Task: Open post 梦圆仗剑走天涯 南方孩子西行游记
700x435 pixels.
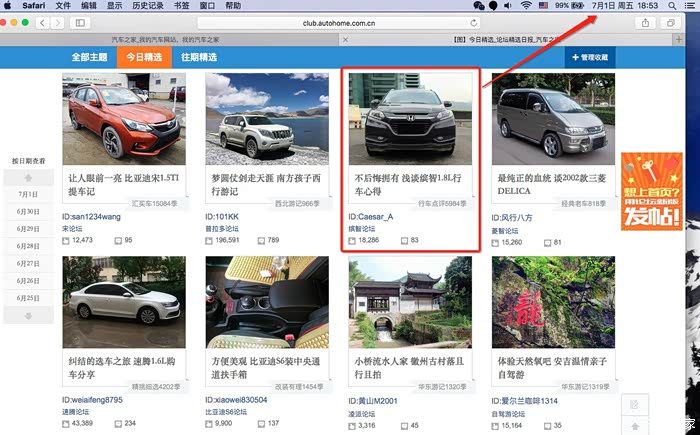Action: [x=266, y=184]
